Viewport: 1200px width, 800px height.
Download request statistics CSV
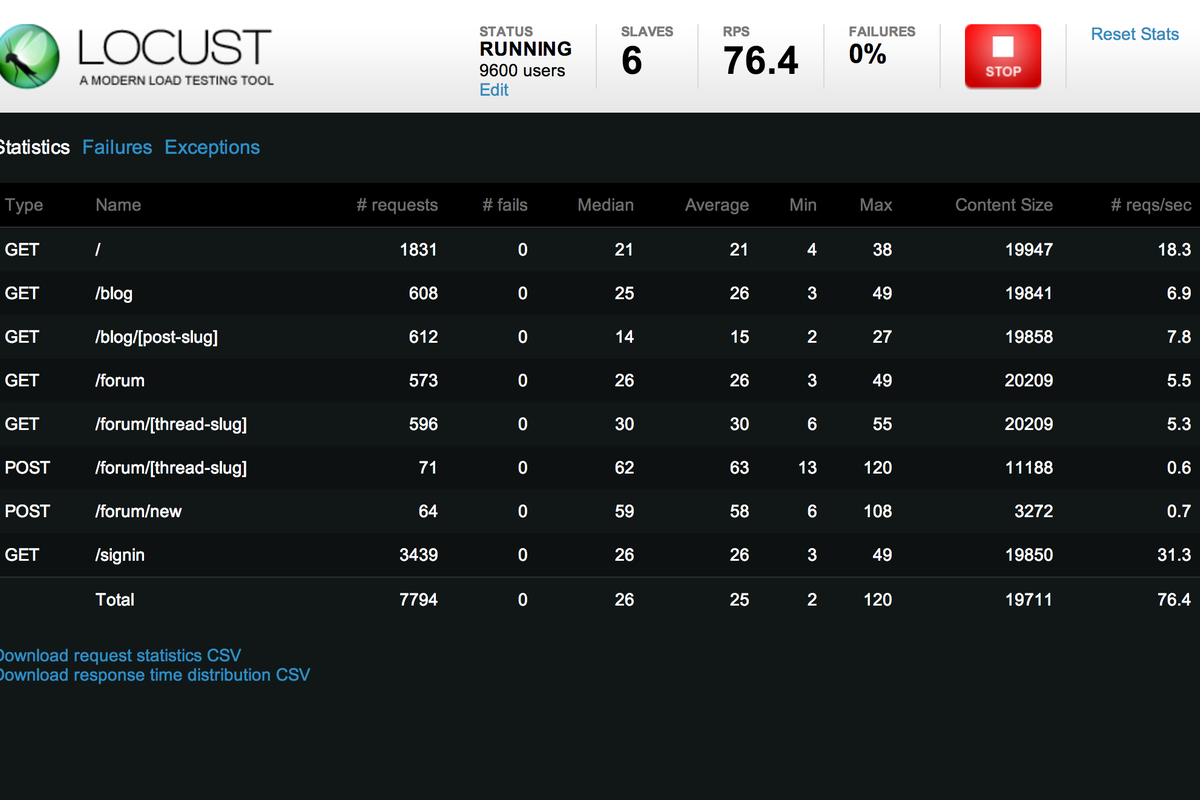coord(119,656)
